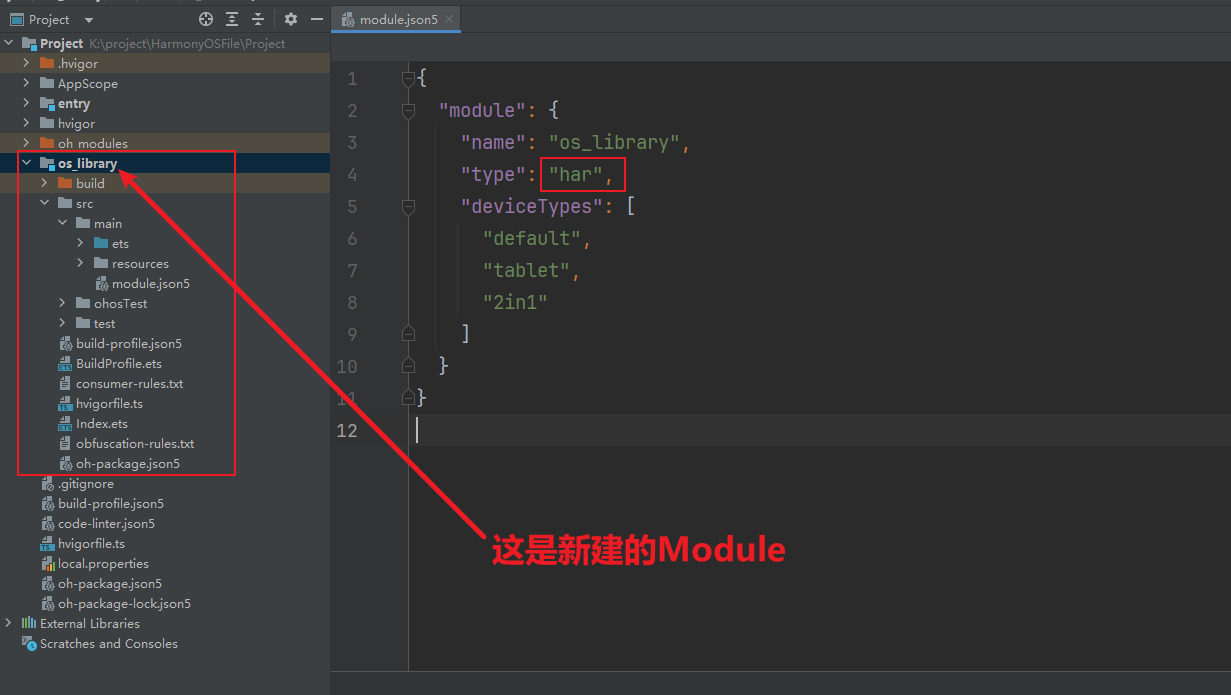
Task: Click the "2in1" string in the editor
Action: 515,302
